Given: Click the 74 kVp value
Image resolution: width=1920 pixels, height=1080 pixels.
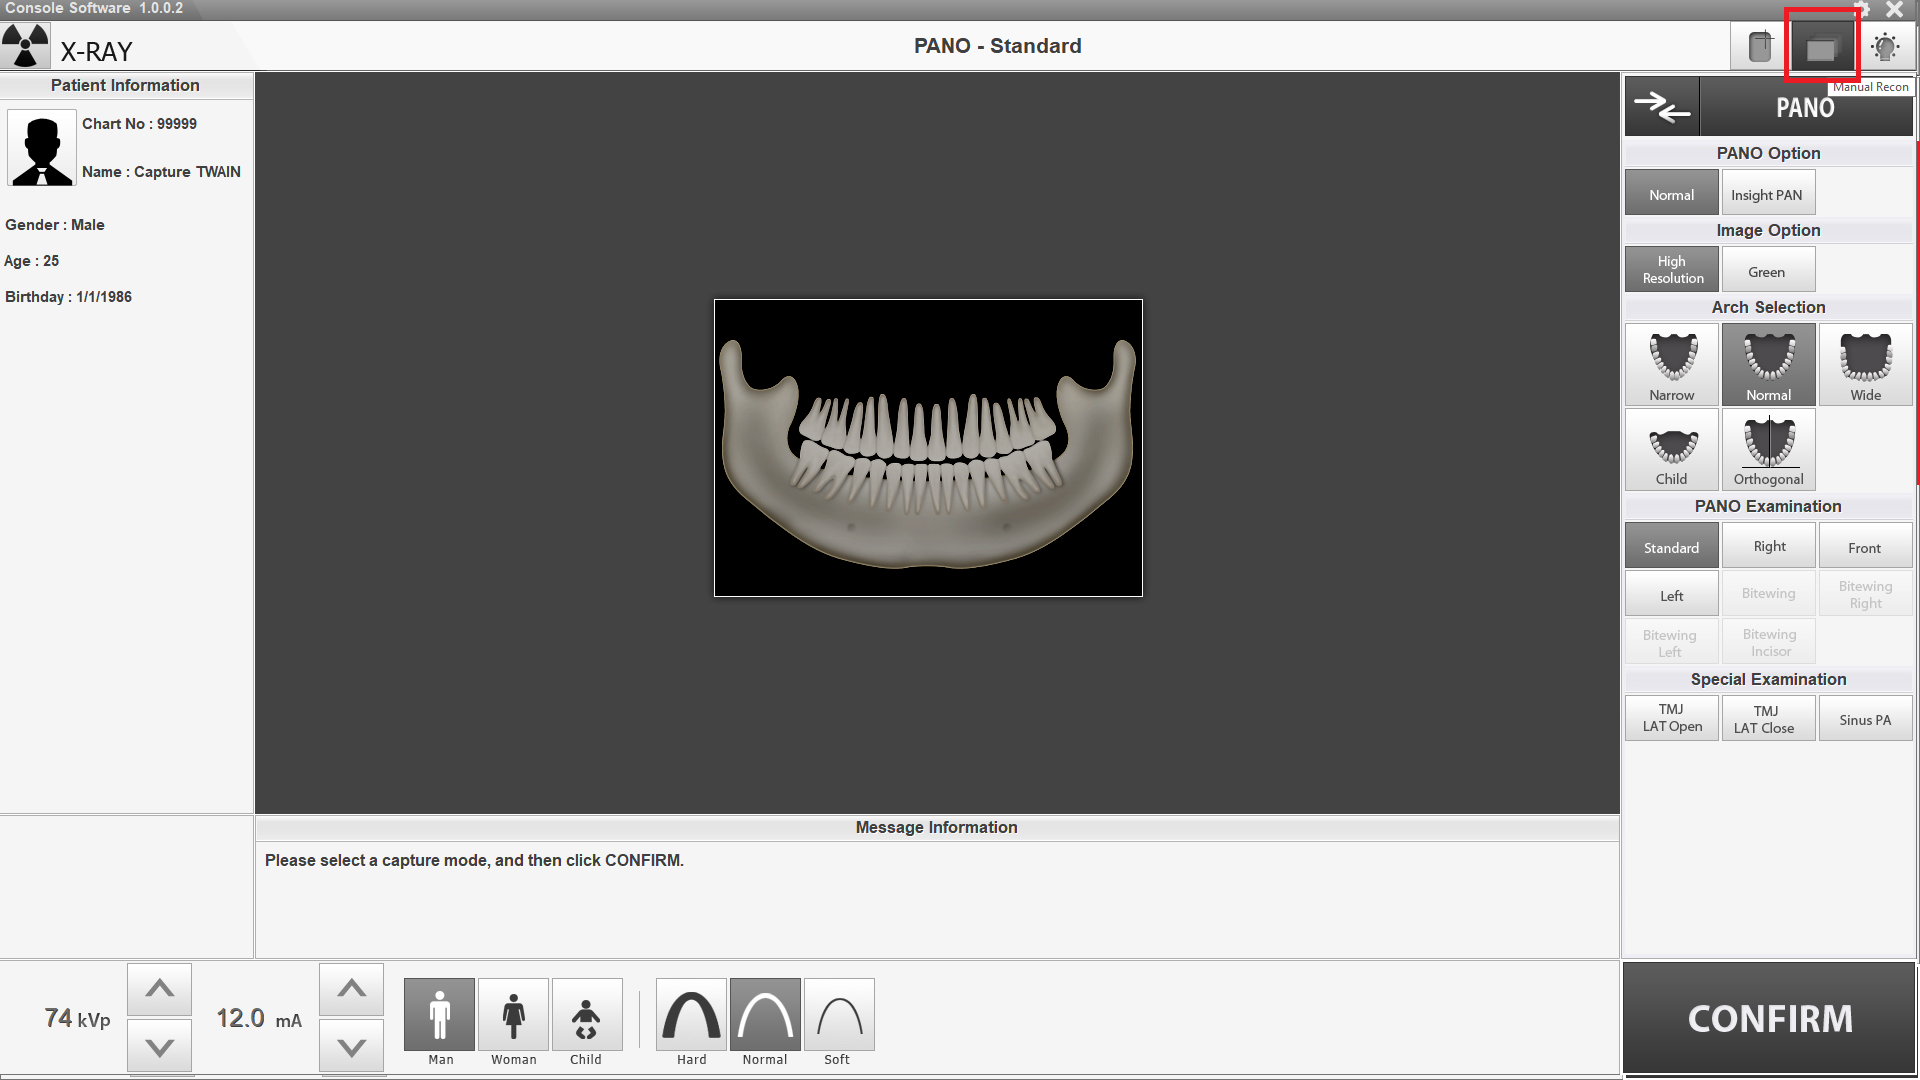Looking at the screenshot, I should (x=77, y=1018).
